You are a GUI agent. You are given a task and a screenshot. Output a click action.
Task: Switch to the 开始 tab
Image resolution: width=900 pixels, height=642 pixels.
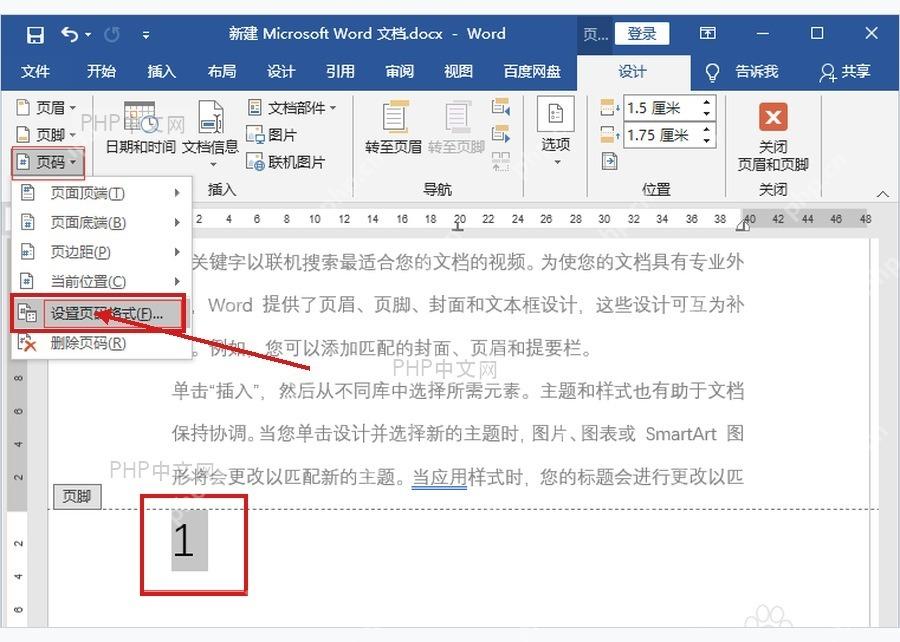101,72
